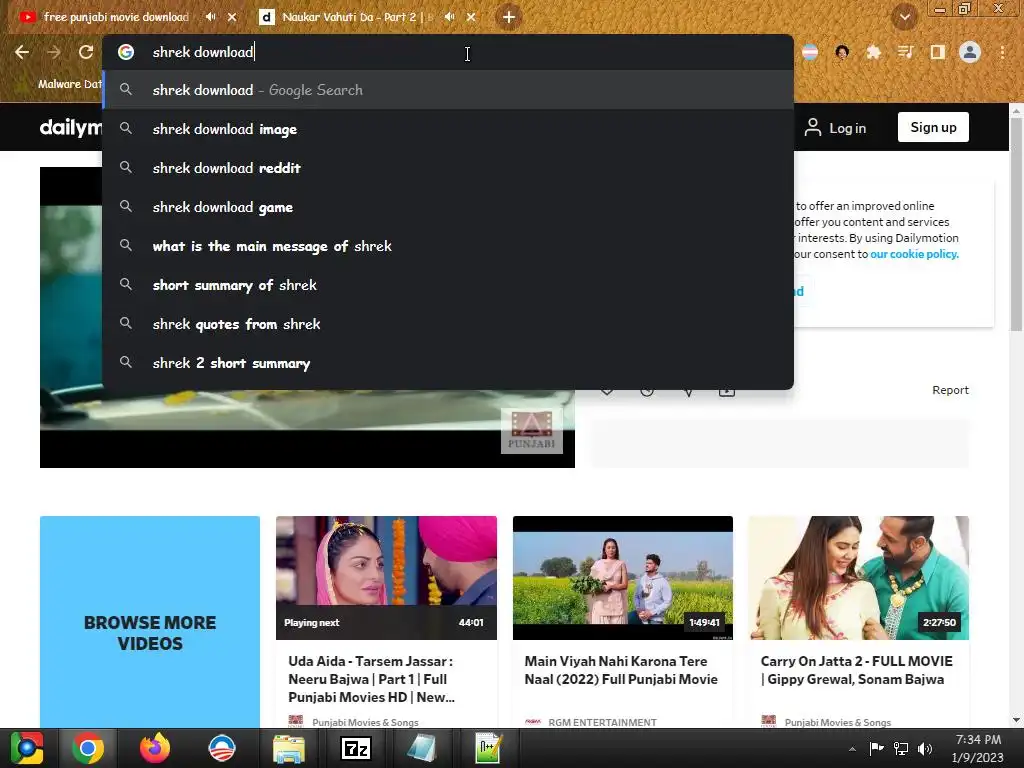Open the Extensions puzzle icon
This screenshot has height=768, width=1024.
coord(873,52)
